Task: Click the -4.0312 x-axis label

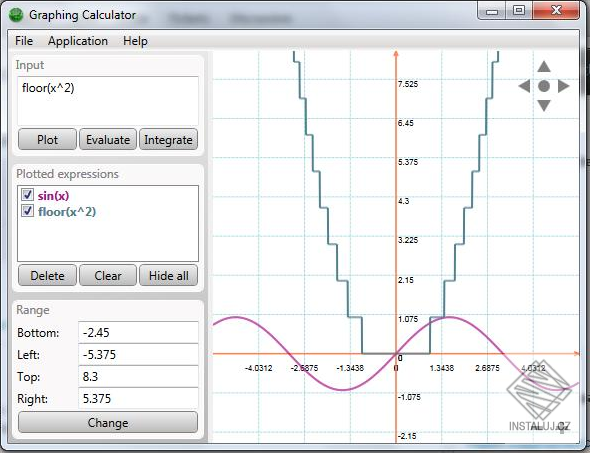Action: (x=259, y=368)
